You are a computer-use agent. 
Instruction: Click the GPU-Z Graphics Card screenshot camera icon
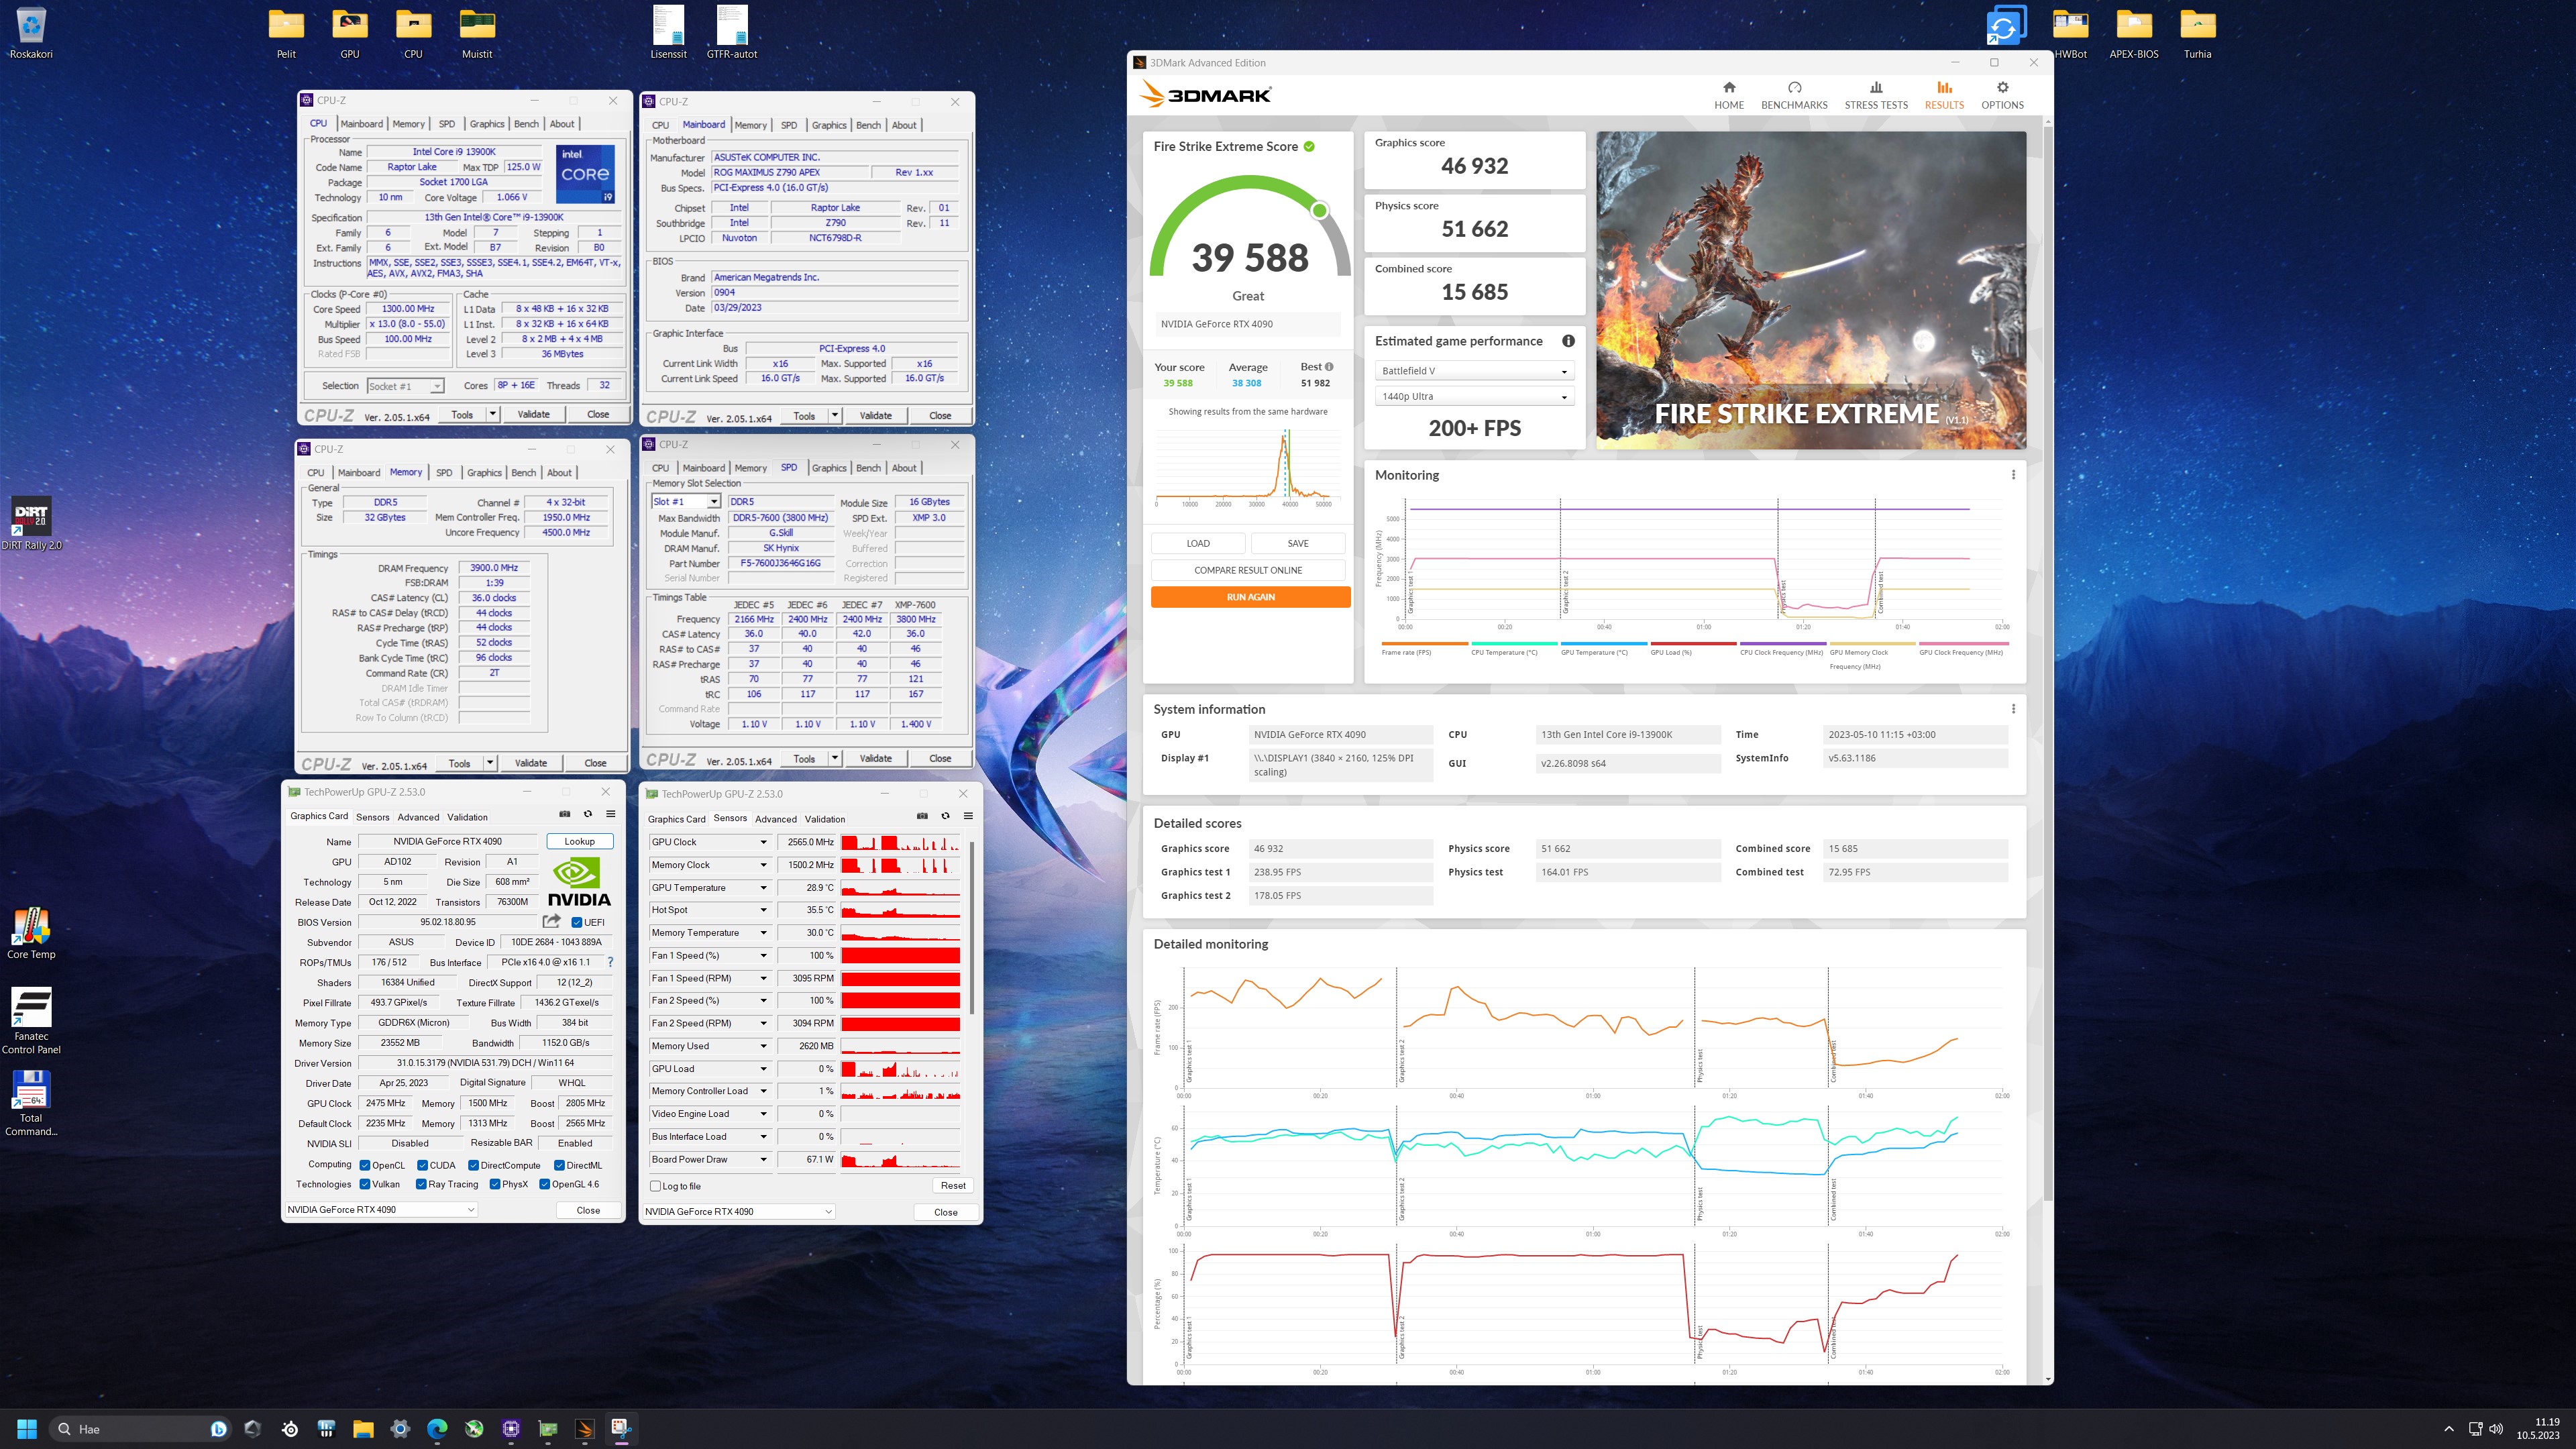coord(565,815)
